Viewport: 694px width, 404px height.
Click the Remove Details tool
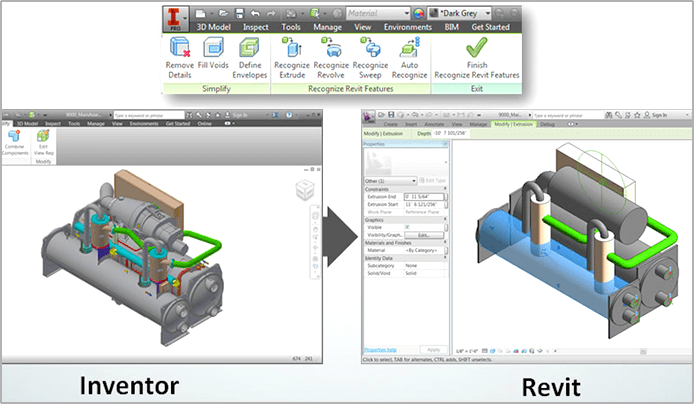[180, 58]
